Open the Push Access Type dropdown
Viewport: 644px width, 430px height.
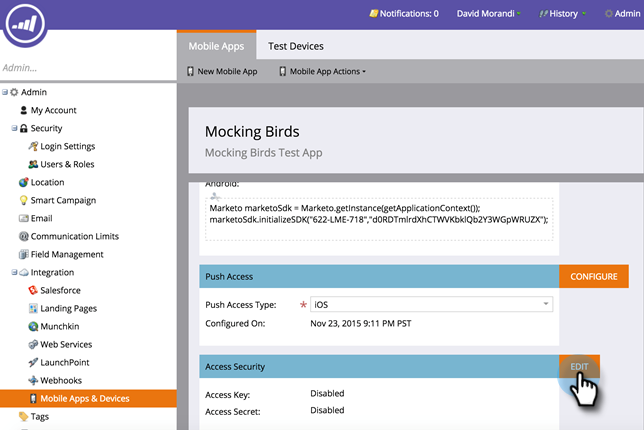546,304
